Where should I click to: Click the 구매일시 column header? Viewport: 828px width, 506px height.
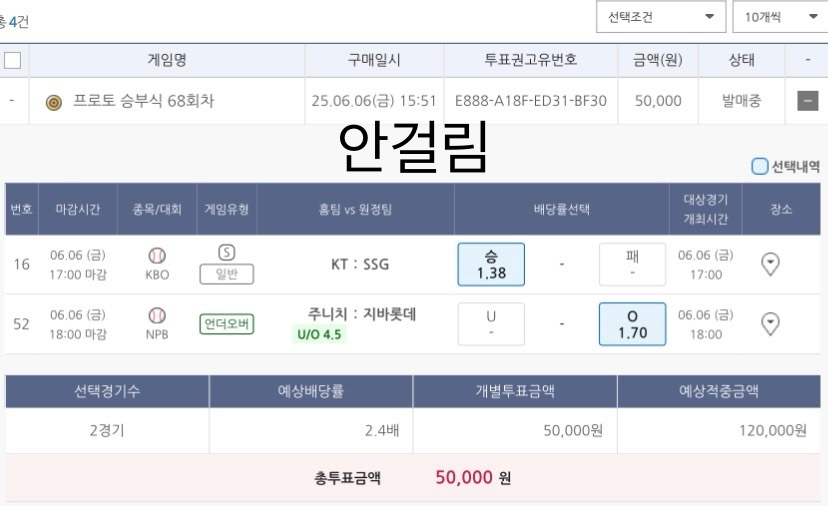(374, 60)
